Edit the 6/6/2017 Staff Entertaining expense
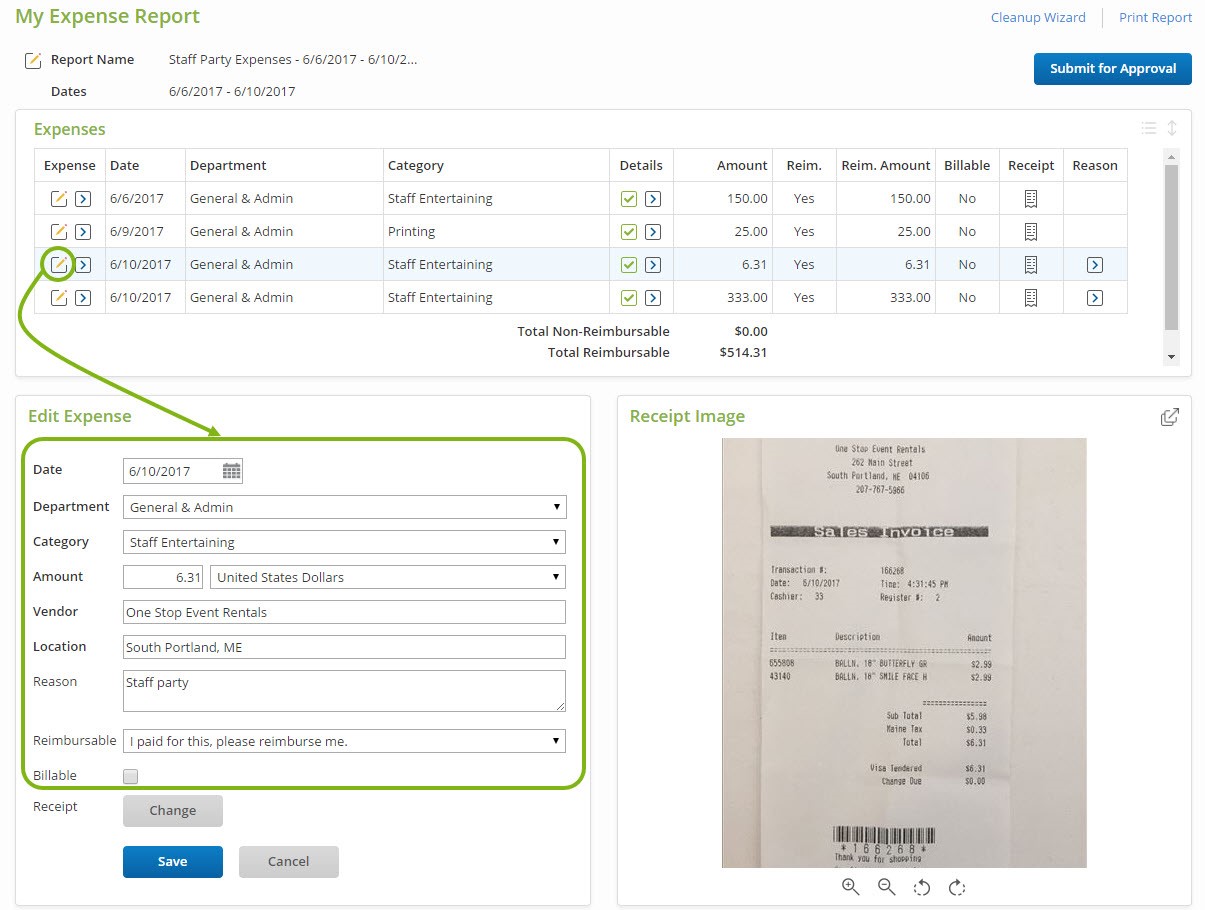Viewport: 1205px width, 910px height. [58, 198]
